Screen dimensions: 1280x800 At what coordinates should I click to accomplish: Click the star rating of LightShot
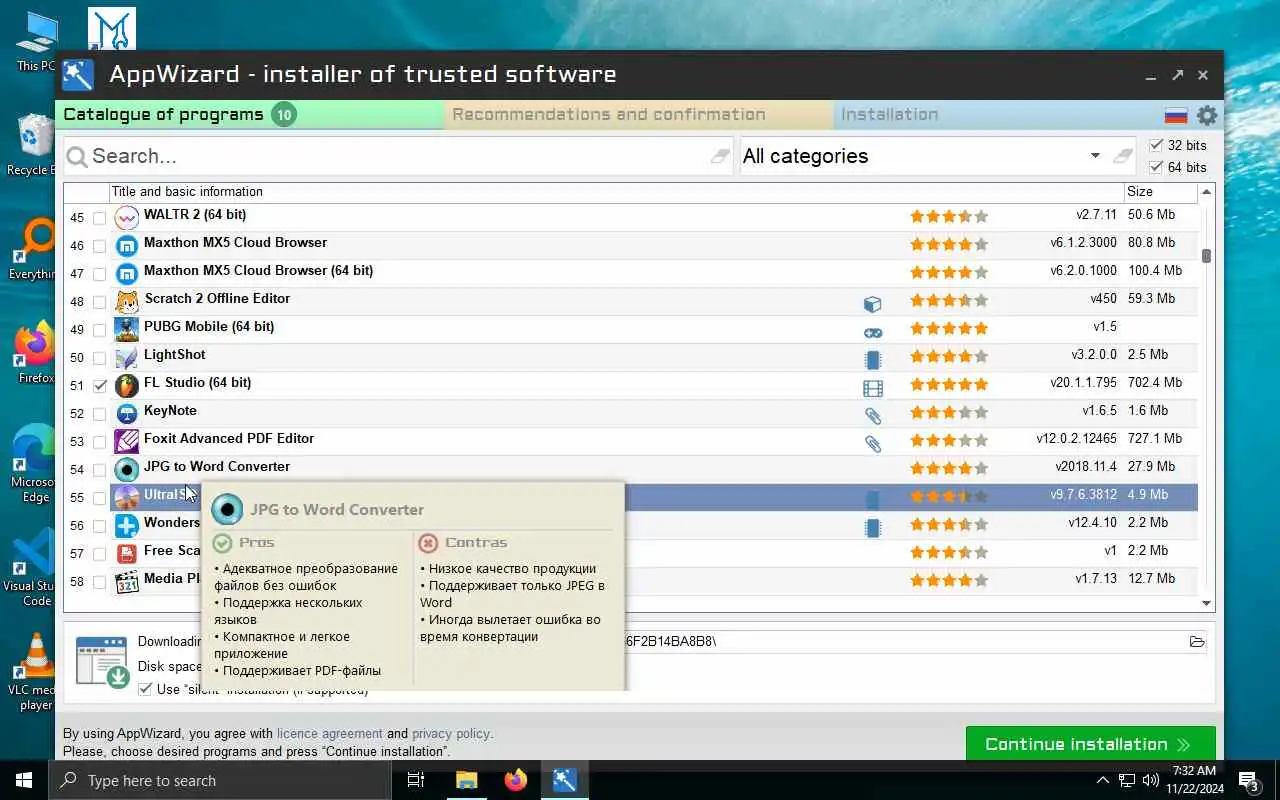(x=948, y=356)
